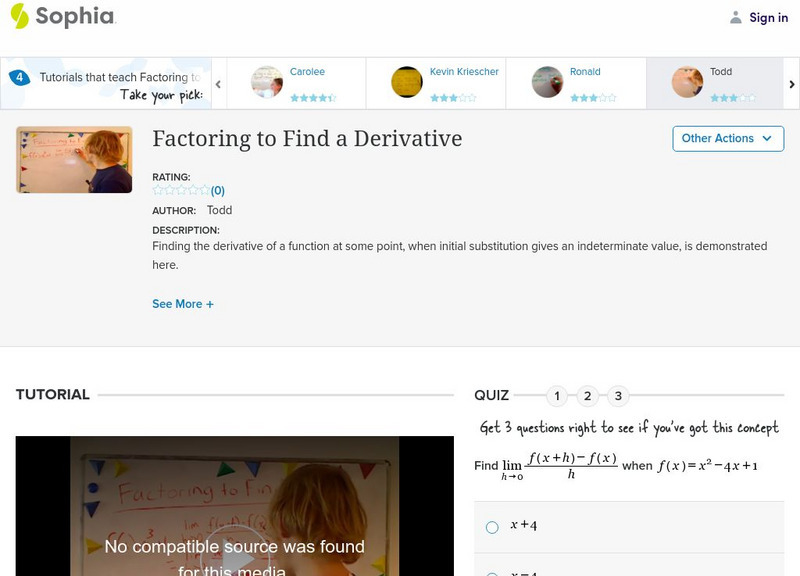Open Carolee's tutorial link

pos(307,72)
